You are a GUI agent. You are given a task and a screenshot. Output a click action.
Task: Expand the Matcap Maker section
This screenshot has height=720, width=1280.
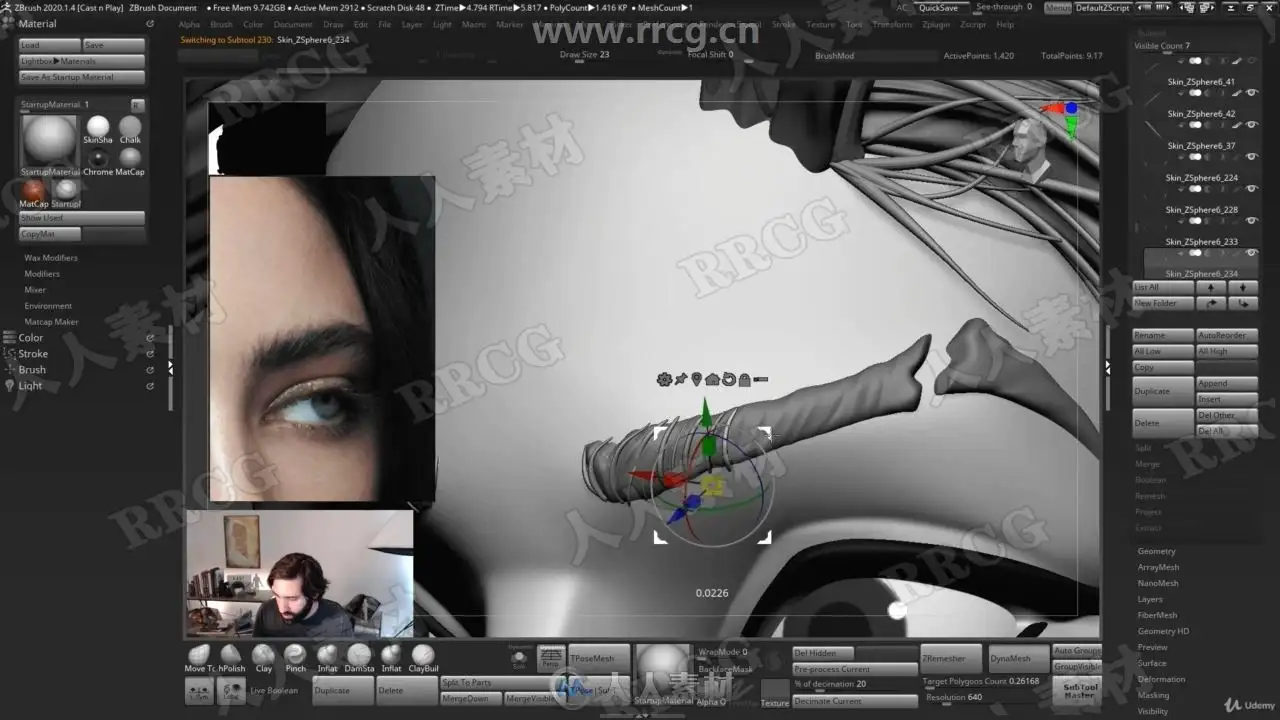51,322
